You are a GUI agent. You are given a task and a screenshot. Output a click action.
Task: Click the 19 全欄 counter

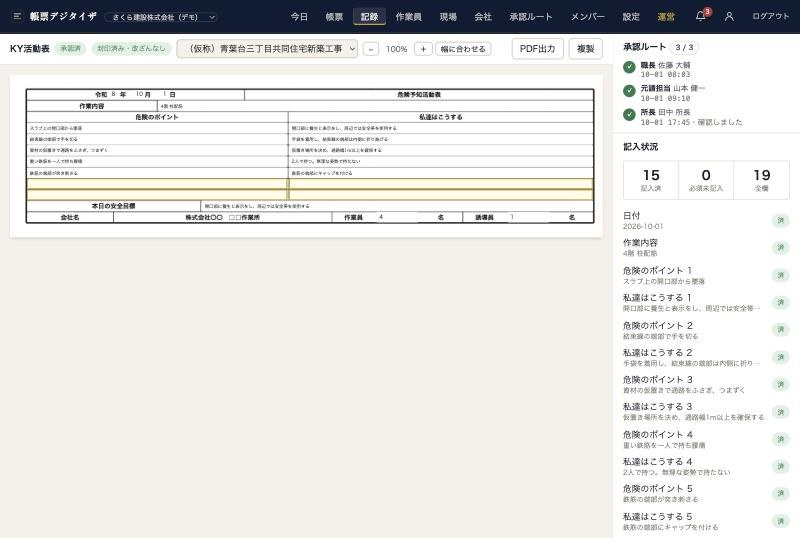(x=761, y=180)
